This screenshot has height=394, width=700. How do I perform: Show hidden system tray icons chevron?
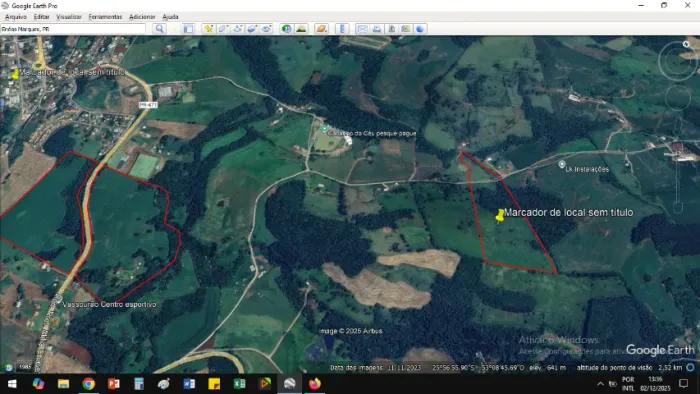tap(600, 384)
